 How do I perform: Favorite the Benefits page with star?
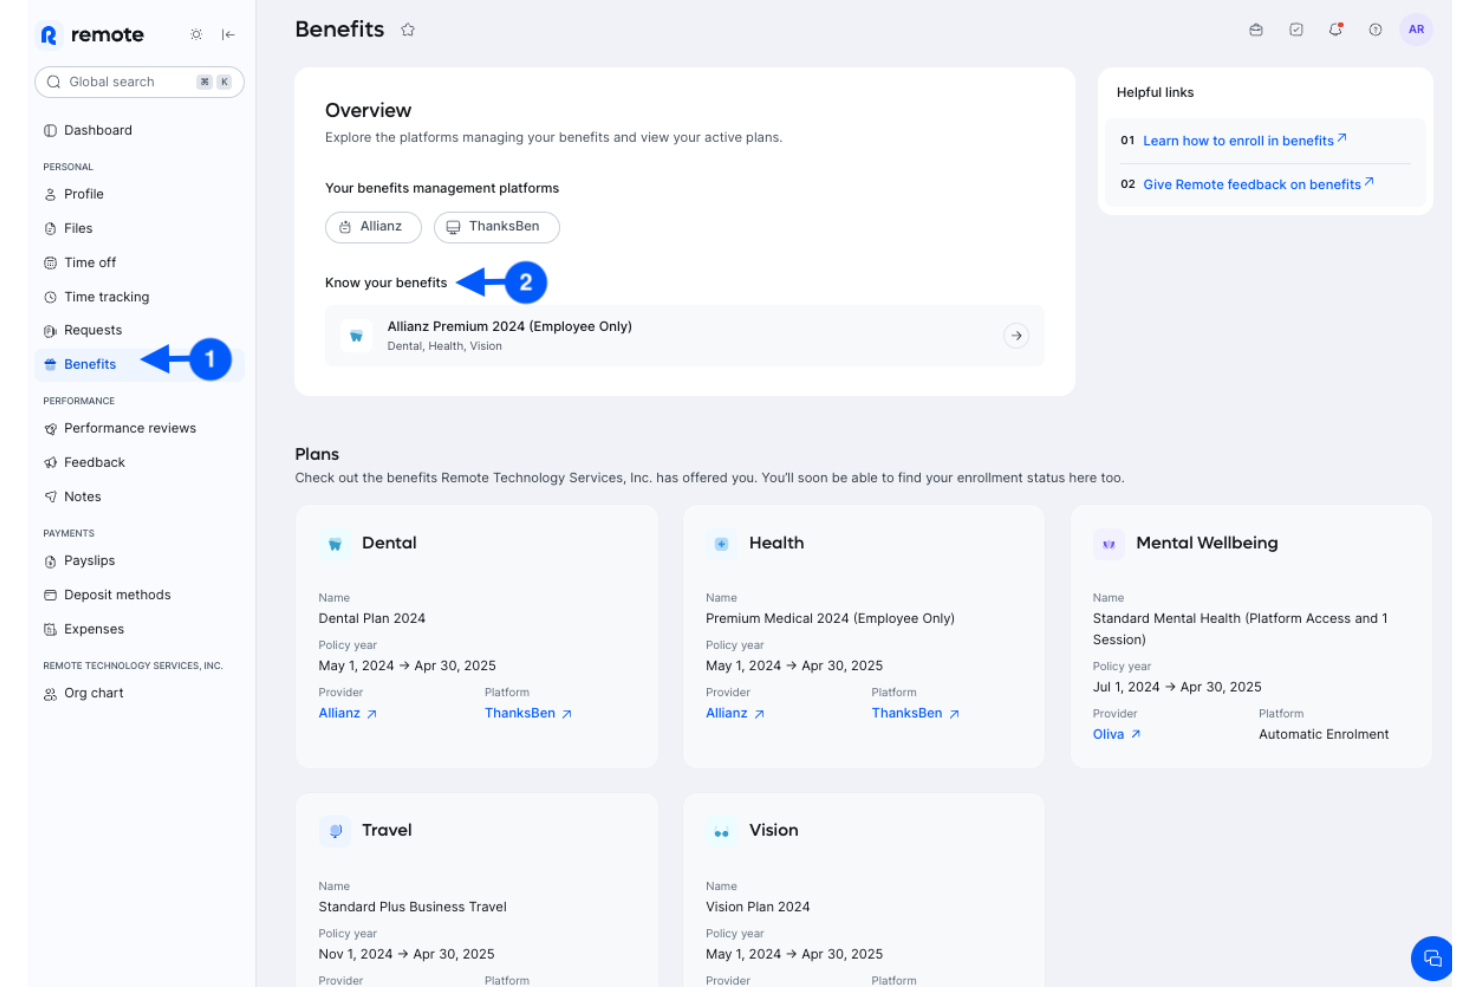coord(408,30)
